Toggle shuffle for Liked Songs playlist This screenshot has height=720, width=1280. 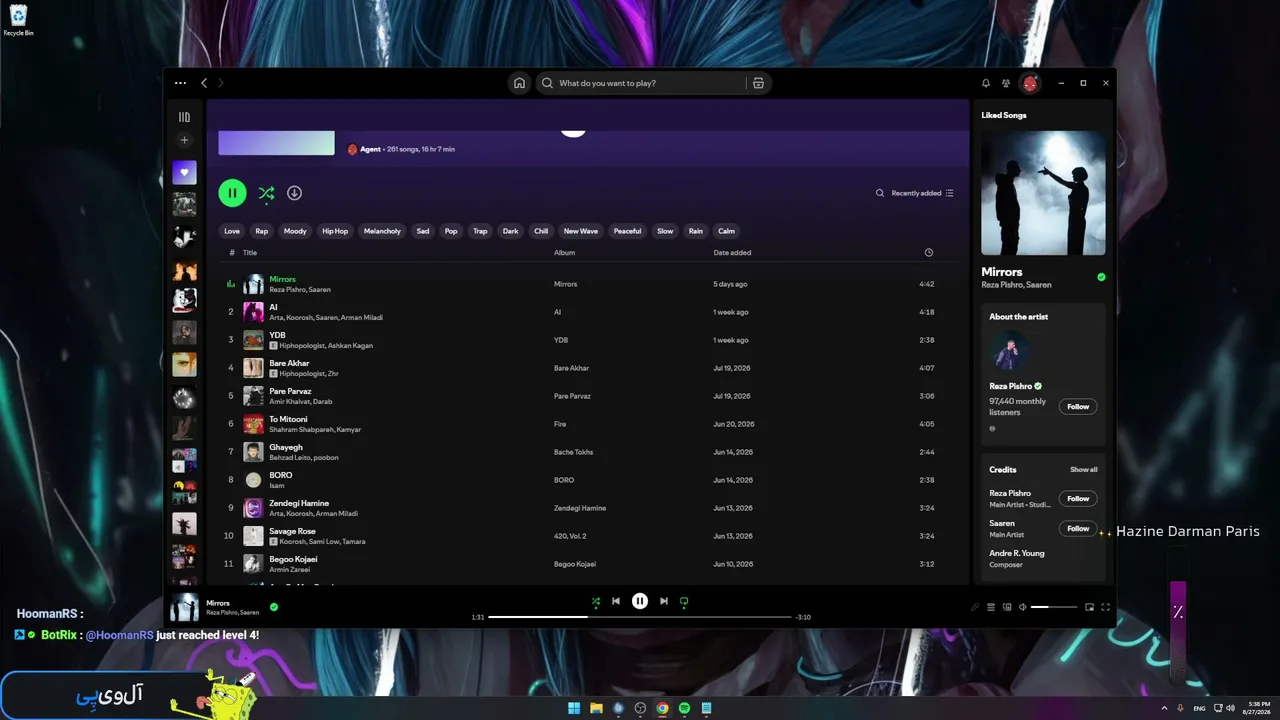(266, 193)
